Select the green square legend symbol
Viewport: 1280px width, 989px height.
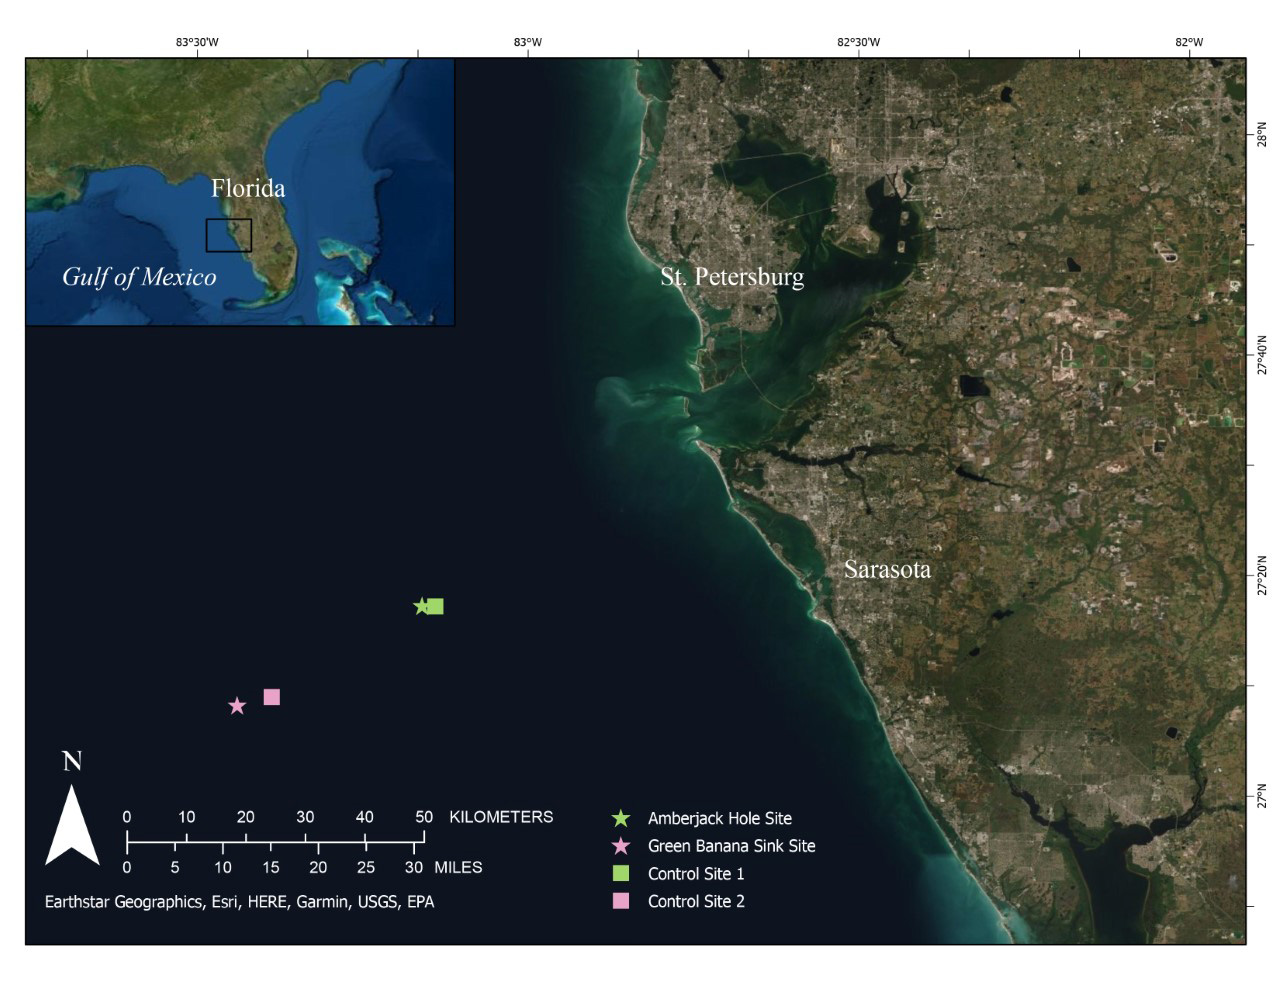(x=623, y=874)
